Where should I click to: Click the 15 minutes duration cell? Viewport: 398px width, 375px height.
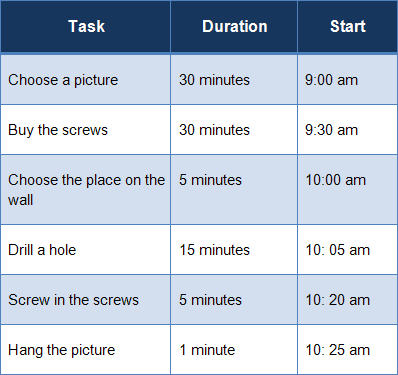(234, 250)
